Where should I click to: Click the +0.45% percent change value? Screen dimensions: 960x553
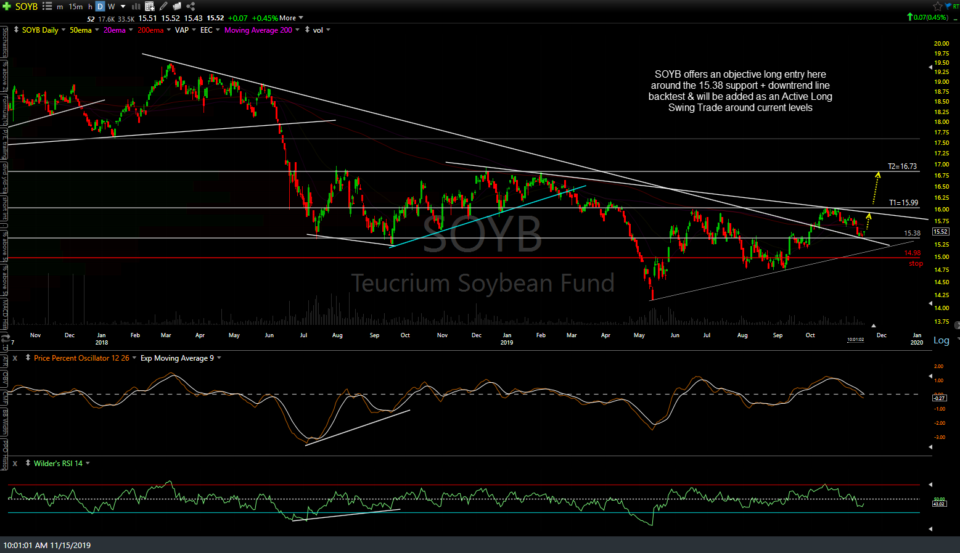pos(265,18)
